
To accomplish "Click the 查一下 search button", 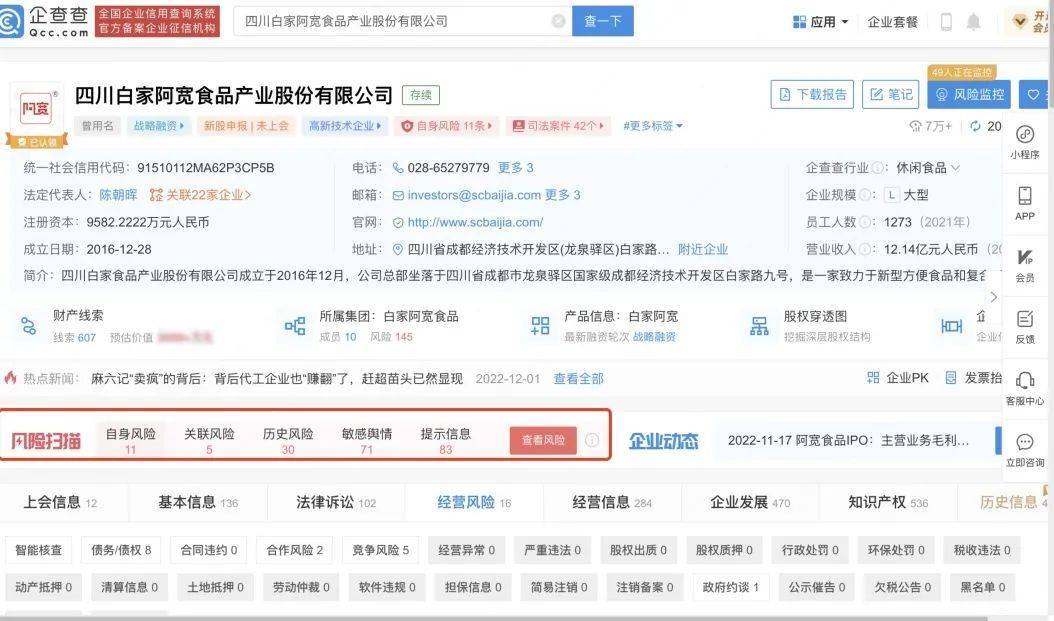I will [603, 22].
